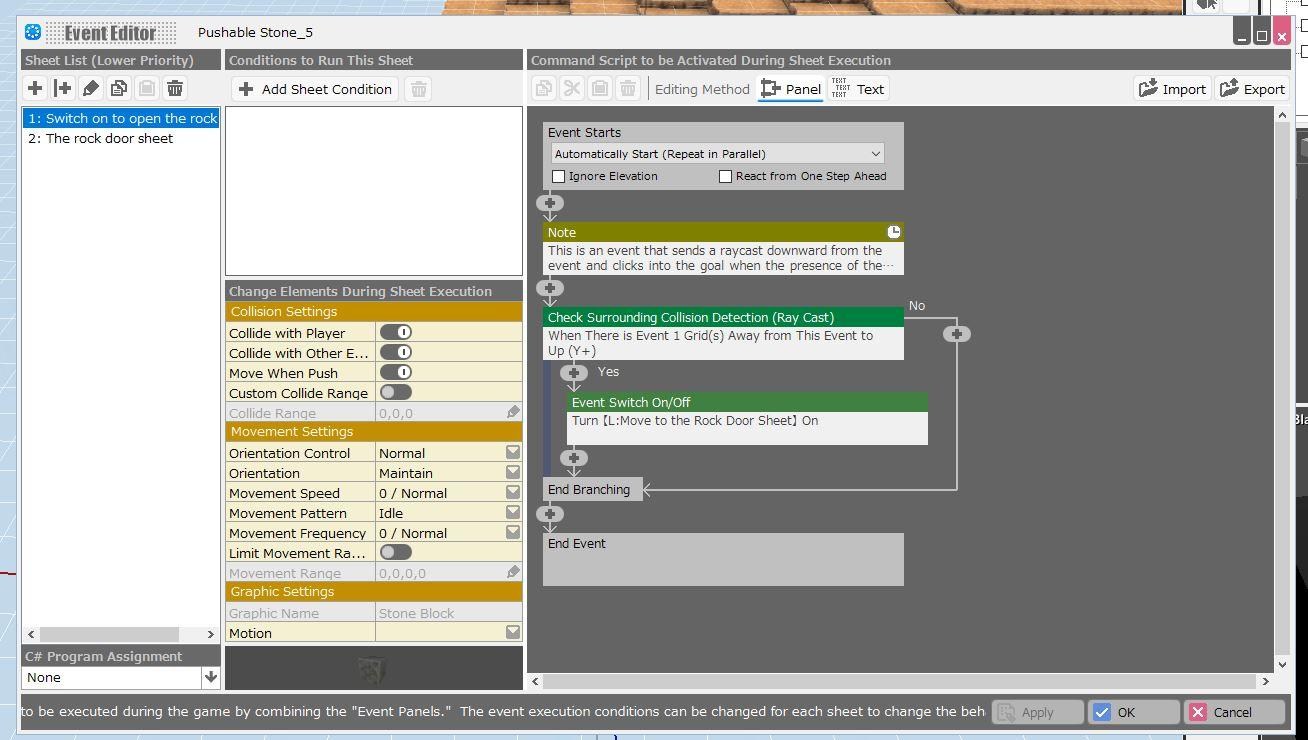This screenshot has width=1308, height=740.
Task: Switch editing method to Text
Action: click(858, 89)
